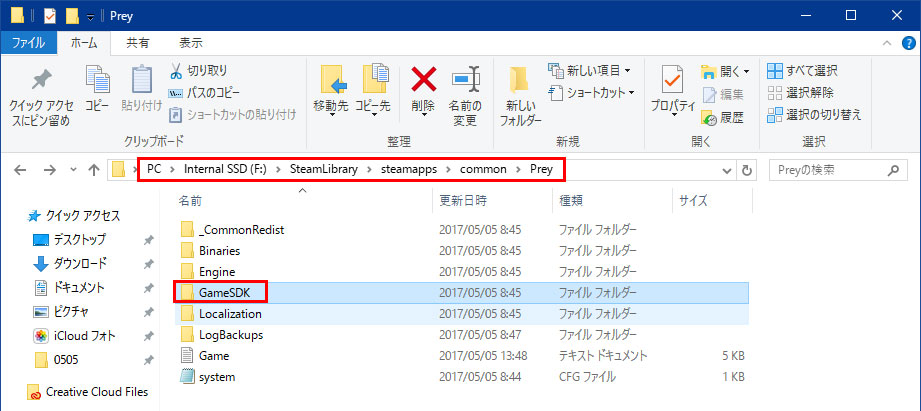Image resolution: width=921 pixels, height=411 pixels.
Task: Sort by Date modified (更新日時) header
Action: [463, 201]
